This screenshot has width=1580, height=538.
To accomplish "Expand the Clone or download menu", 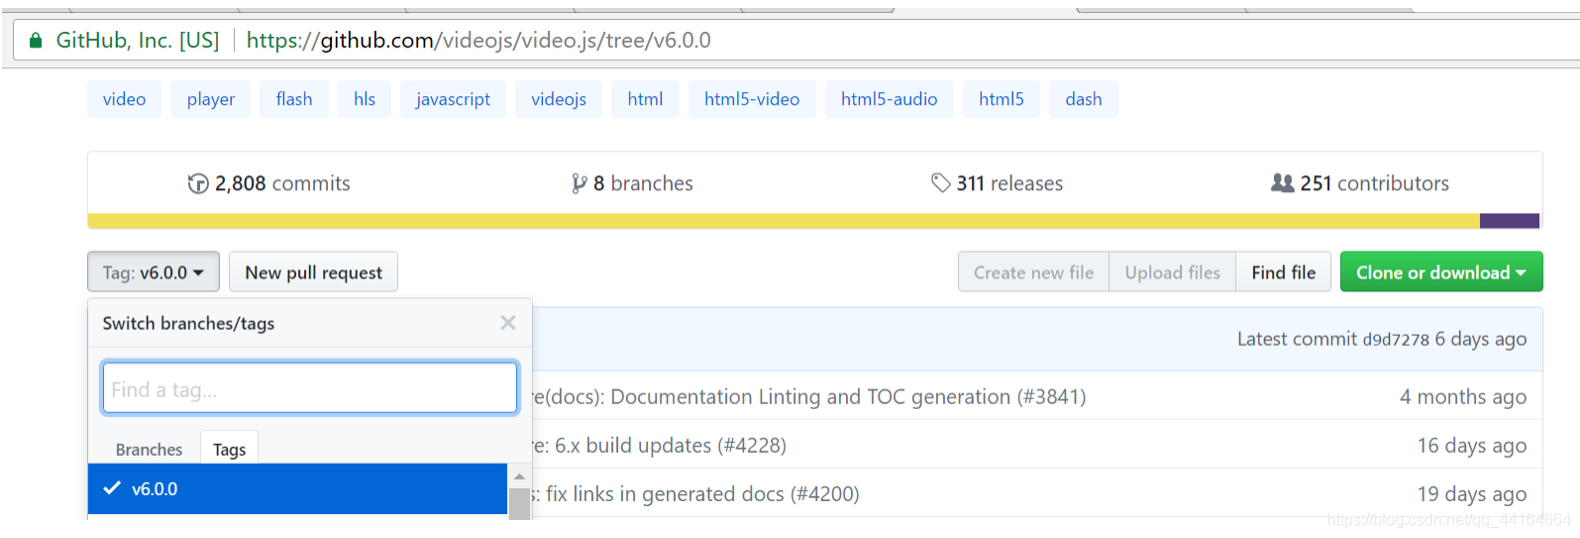I will pyautogui.click(x=1440, y=272).
